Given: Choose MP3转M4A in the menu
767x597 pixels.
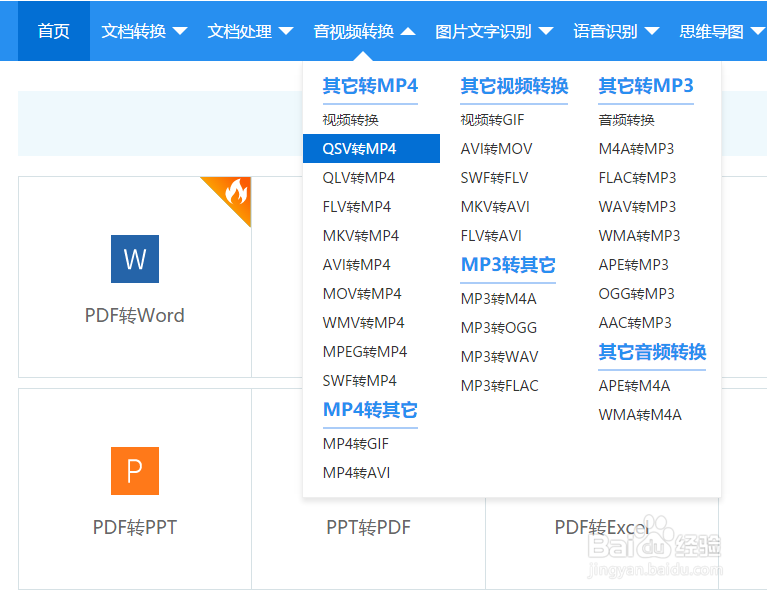Looking at the screenshot, I should (498, 298).
